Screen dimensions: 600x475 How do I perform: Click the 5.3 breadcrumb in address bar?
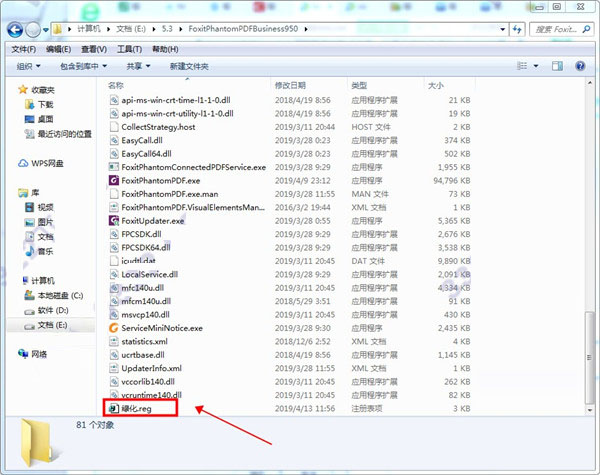167,29
